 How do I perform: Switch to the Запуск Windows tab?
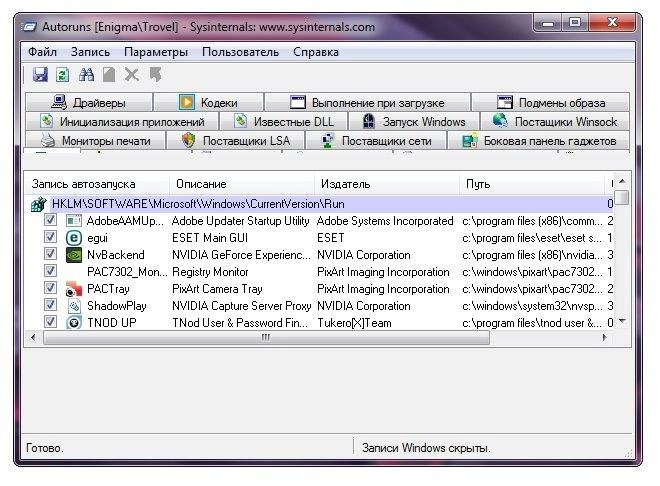pos(414,122)
